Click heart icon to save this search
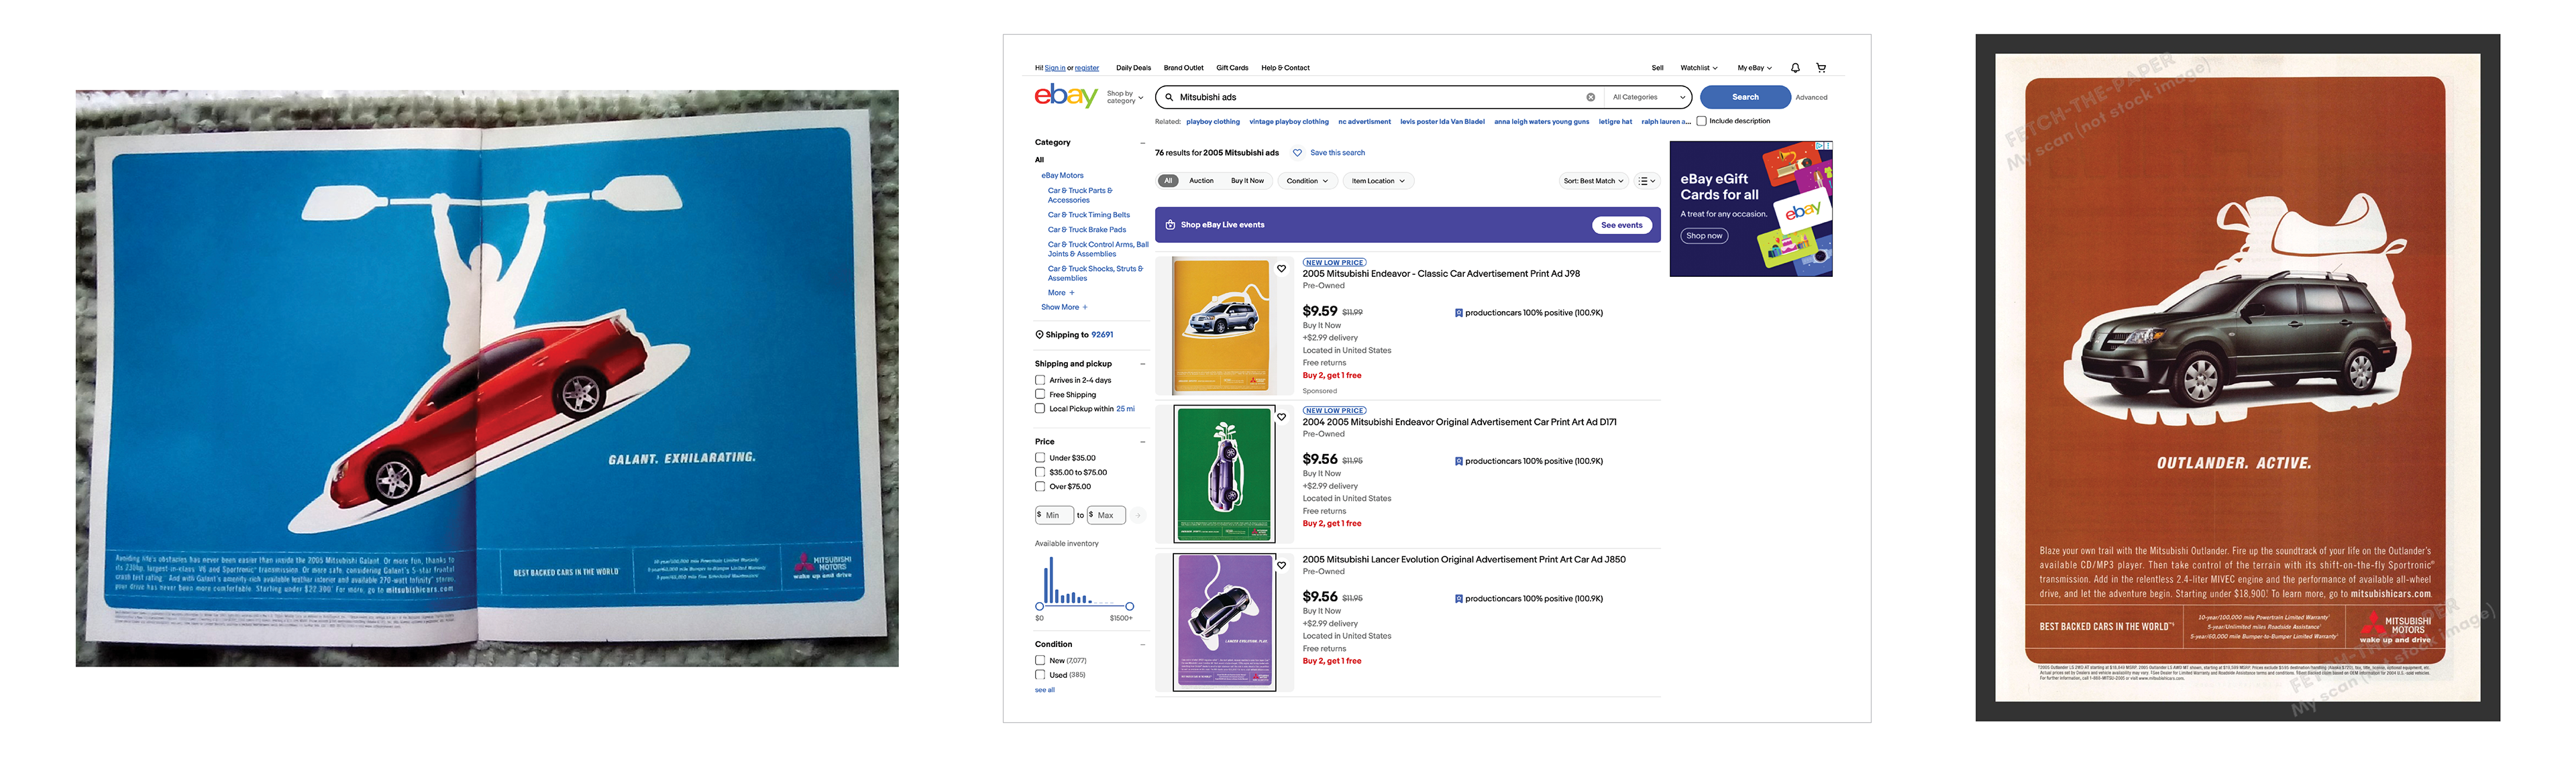2576x757 pixels. tap(1297, 153)
